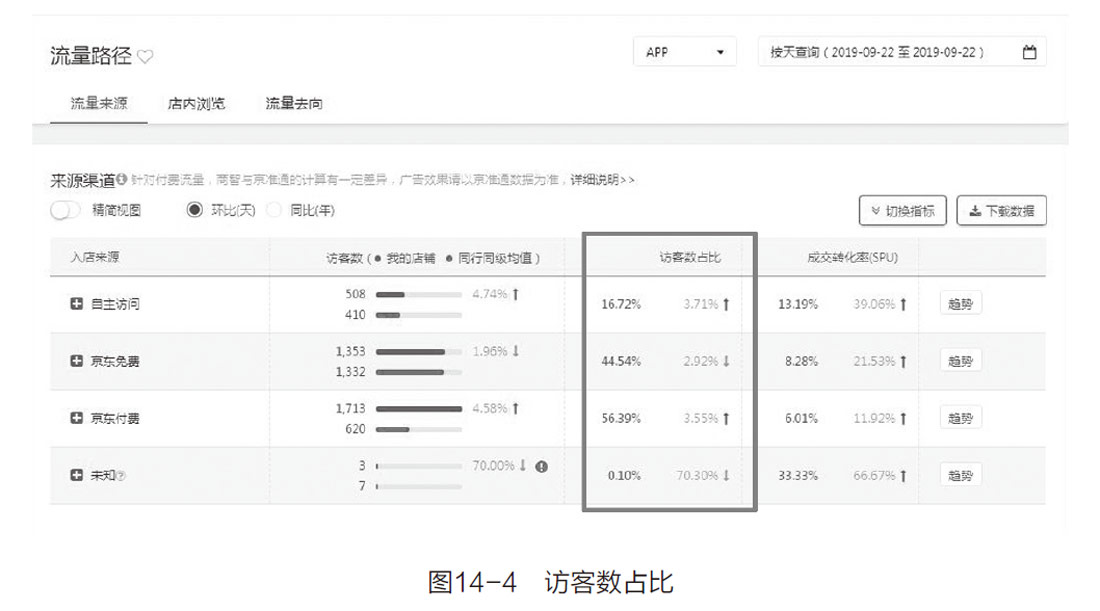Click the calendar icon in date field
This screenshot has height=611, width=1100.
(x=1029, y=52)
